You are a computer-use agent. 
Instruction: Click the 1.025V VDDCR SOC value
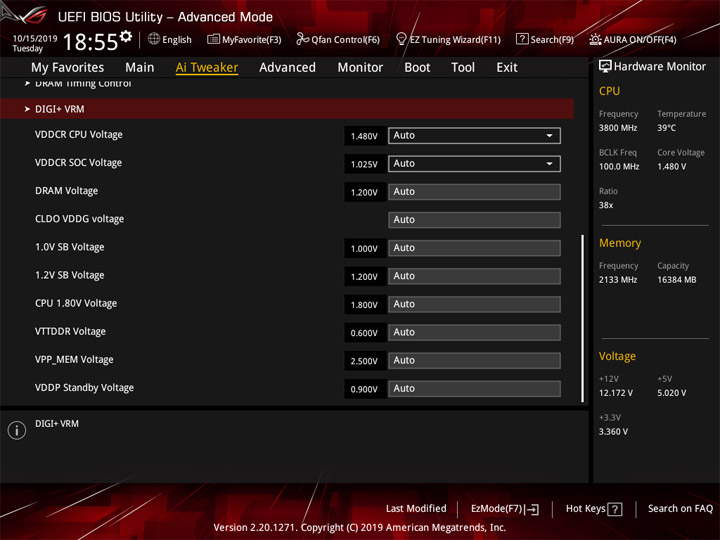point(365,164)
